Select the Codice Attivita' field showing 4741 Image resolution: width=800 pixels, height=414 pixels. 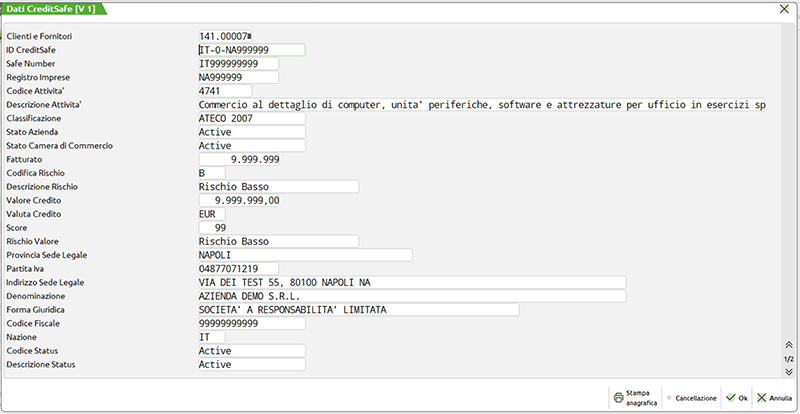tap(225, 91)
